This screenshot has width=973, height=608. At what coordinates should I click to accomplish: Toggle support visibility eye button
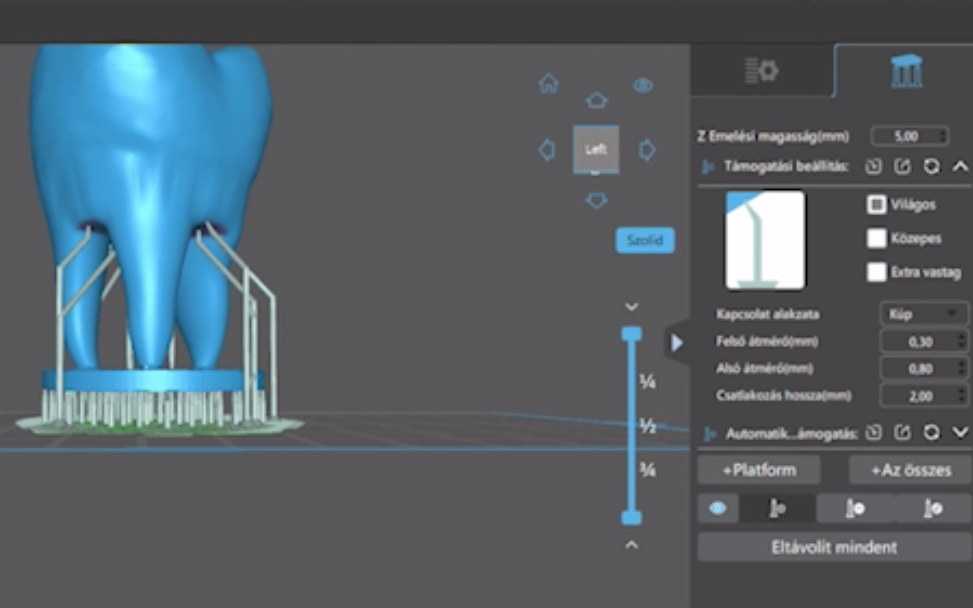718,509
